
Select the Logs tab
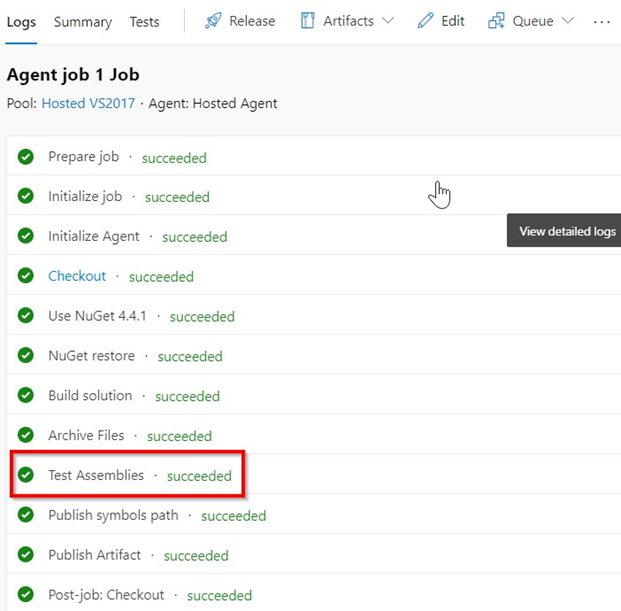coord(21,21)
